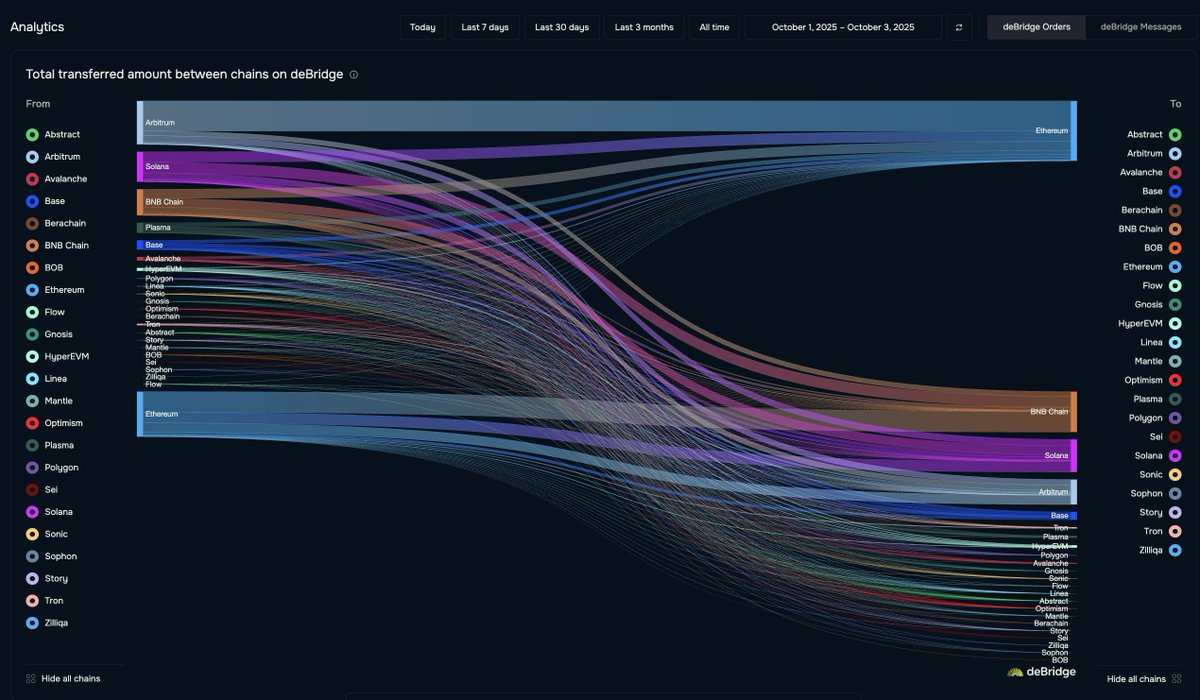Click Sophon ring icon in From list
1200x700 pixels.
[x=32, y=556]
